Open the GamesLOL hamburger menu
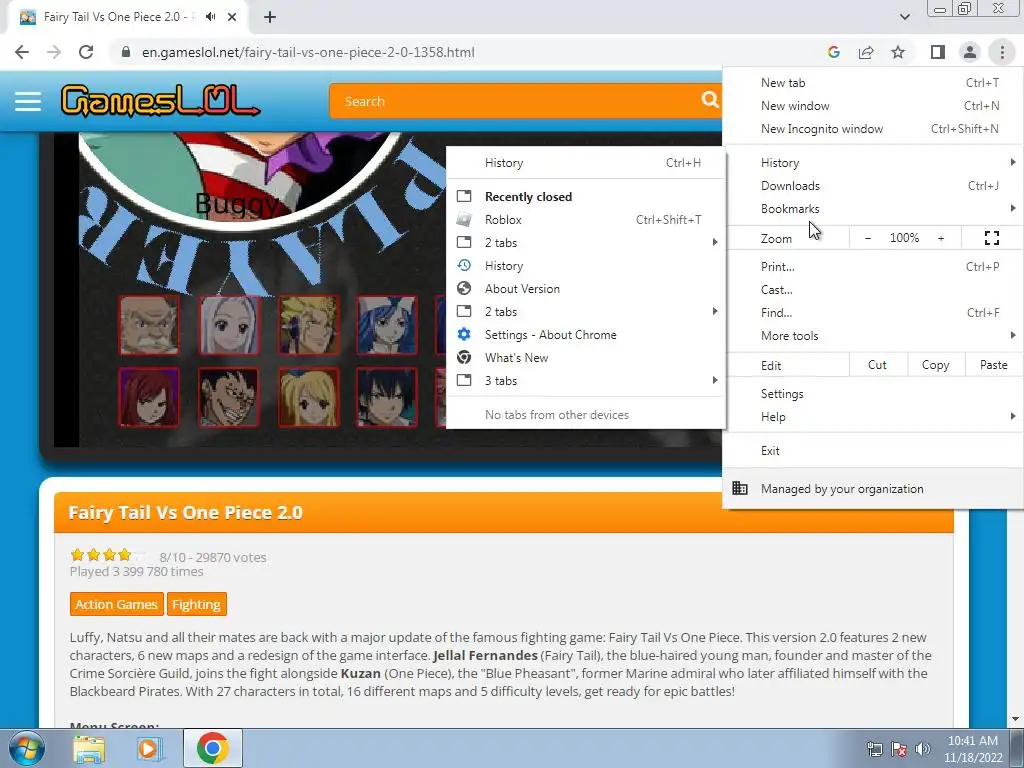 click(x=27, y=101)
